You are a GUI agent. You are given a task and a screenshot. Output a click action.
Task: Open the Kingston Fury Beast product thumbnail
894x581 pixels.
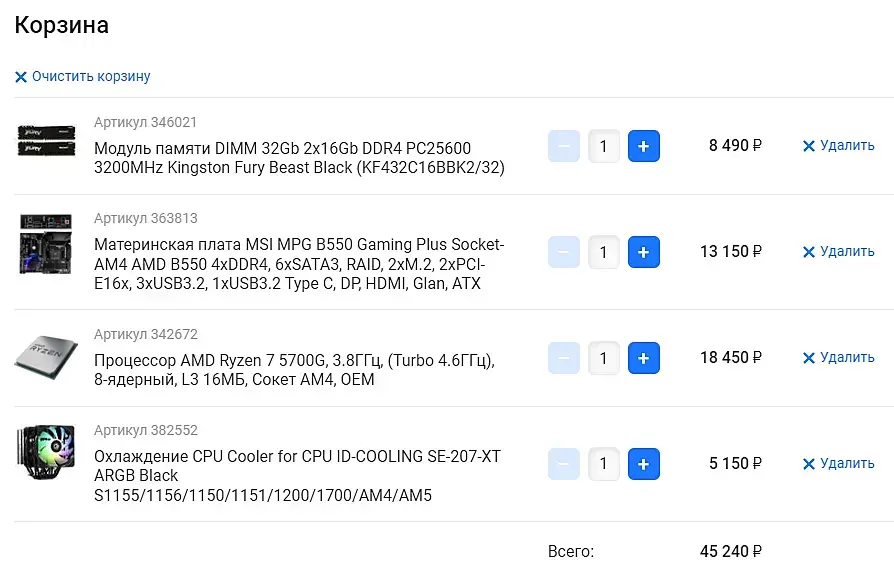coord(47,141)
